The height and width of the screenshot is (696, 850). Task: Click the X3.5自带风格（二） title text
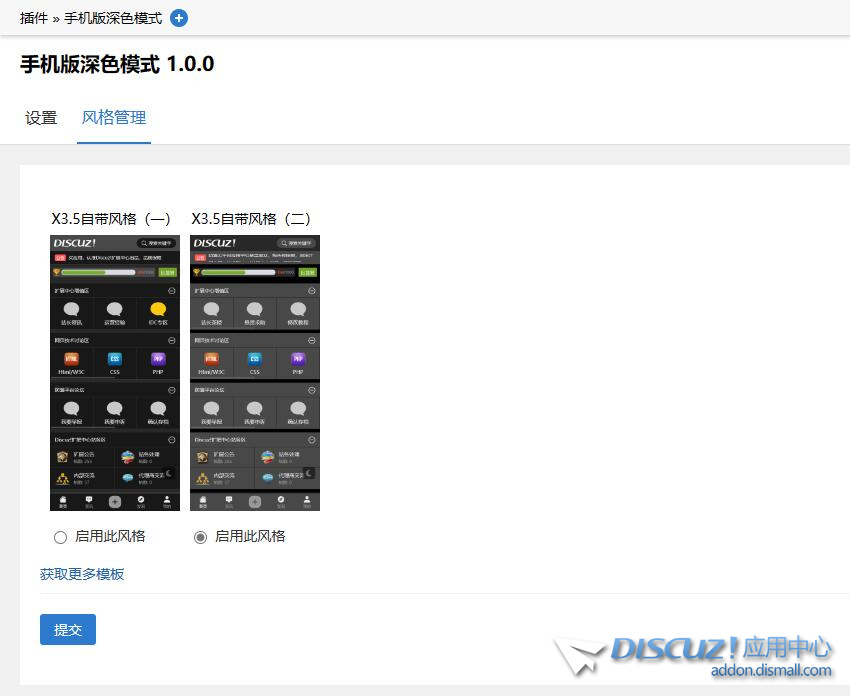coord(251,219)
